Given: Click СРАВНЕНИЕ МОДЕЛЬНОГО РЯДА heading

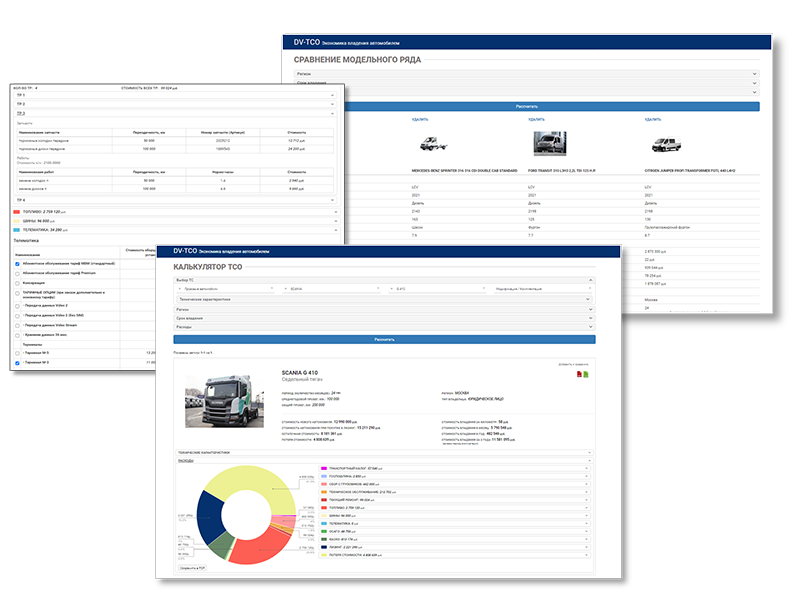Looking at the screenshot, I should click(357, 60).
